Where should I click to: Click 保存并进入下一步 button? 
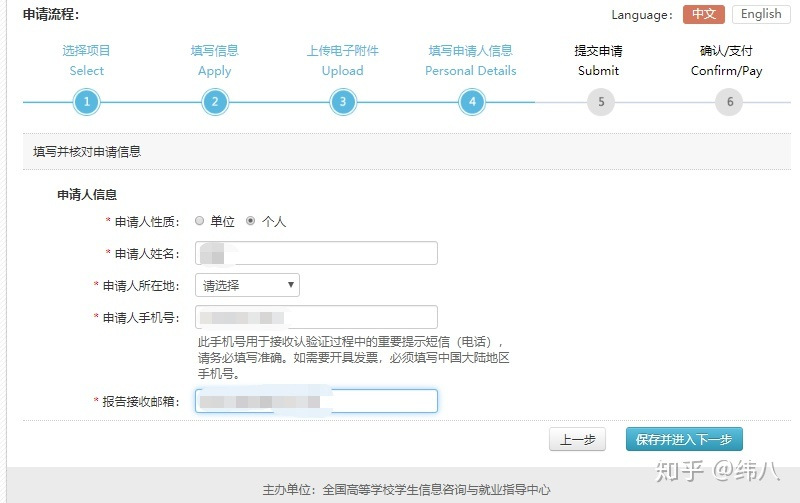(684, 439)
